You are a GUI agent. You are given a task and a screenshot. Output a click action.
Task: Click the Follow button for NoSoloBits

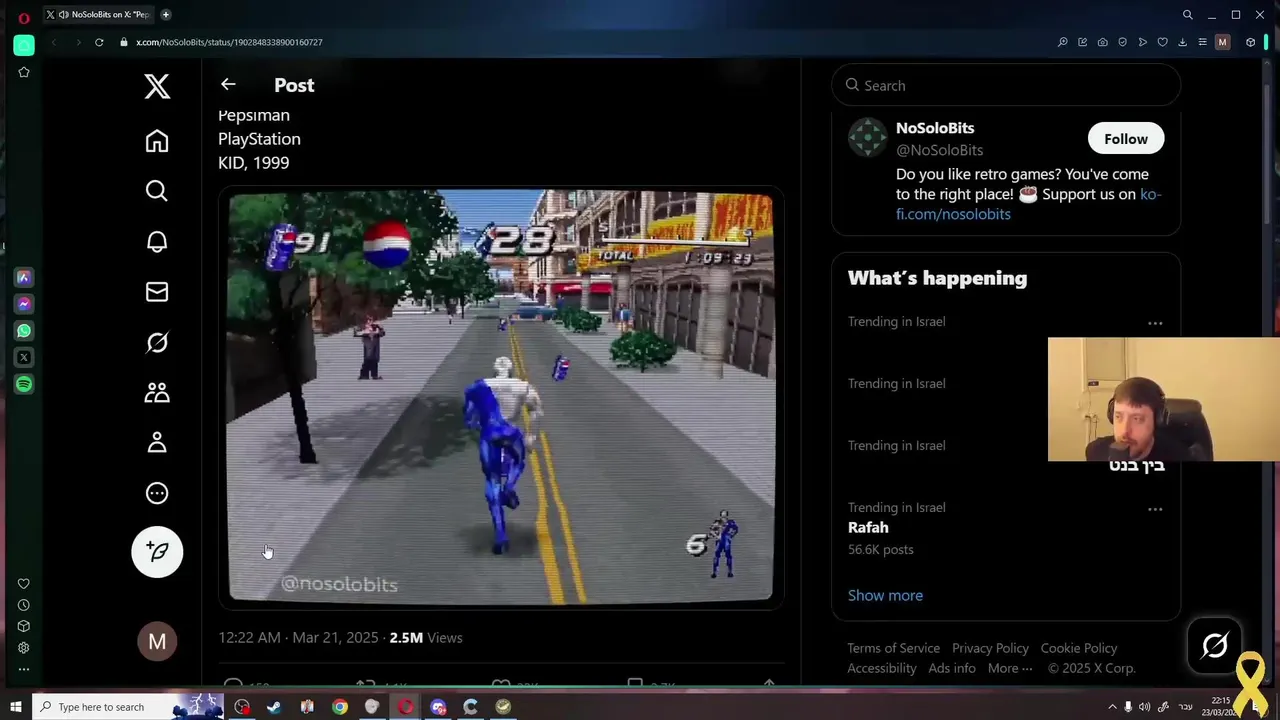point(1126,139)
